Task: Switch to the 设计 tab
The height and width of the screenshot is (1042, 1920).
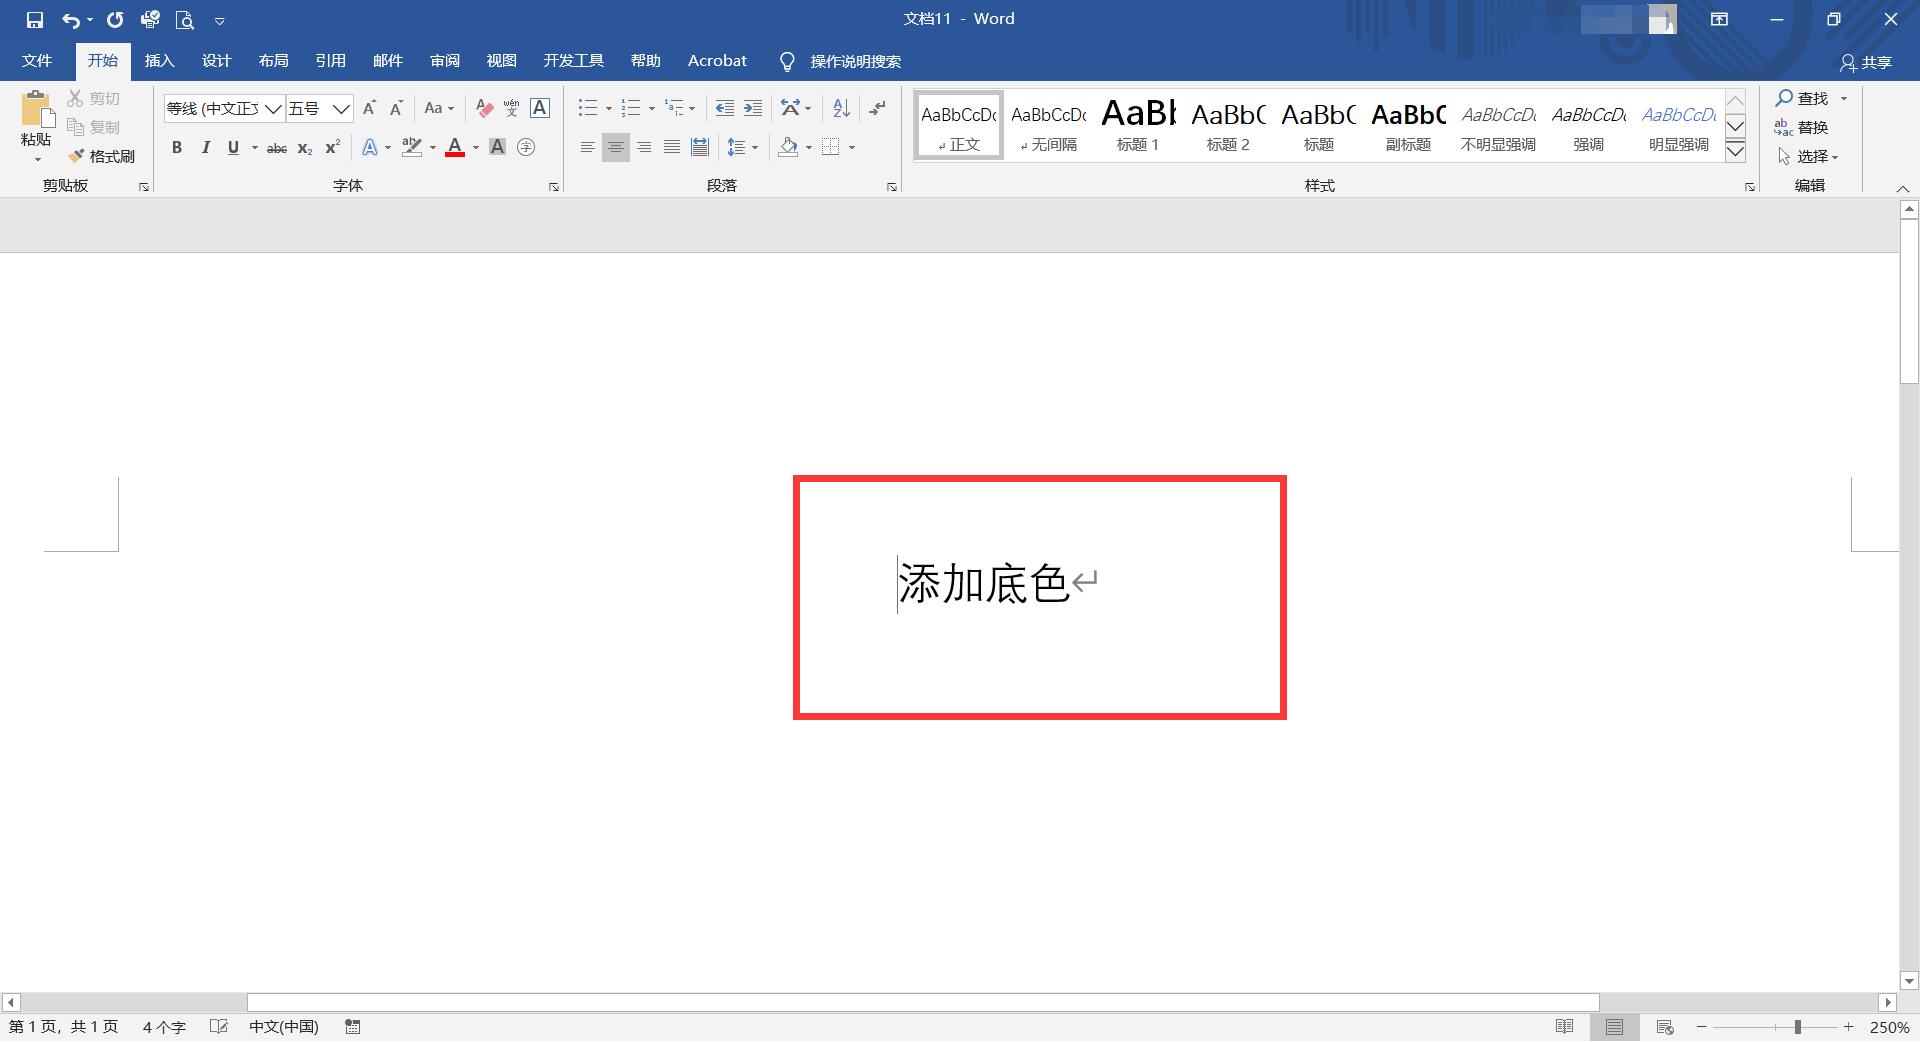Action: (x=216, y=61)
